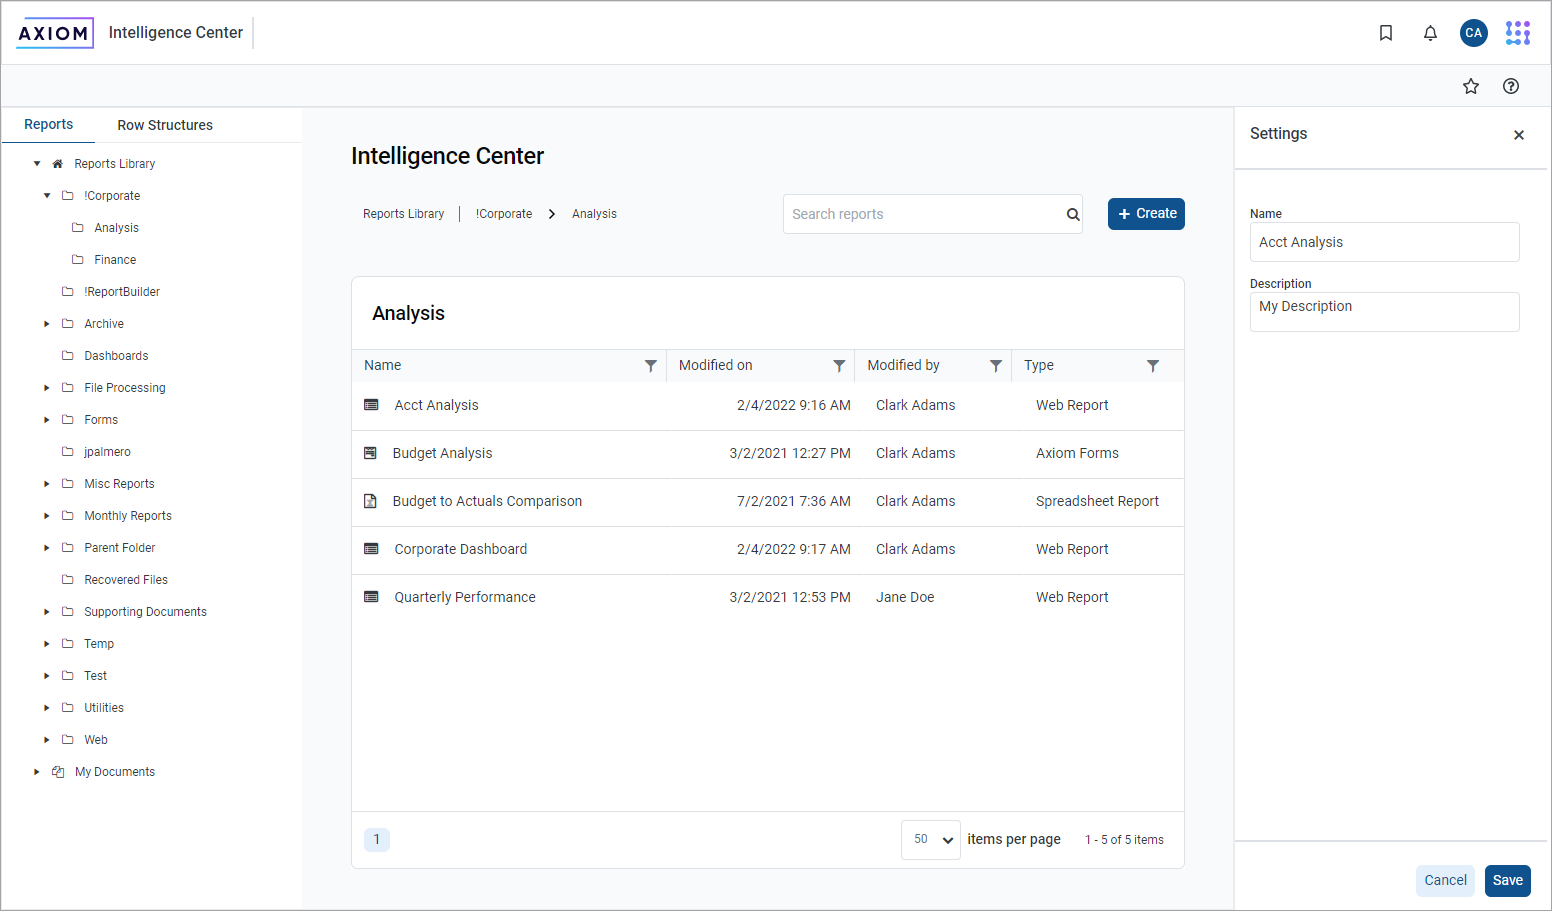The height and width of the screenshot is (911, 1552).
Task: Click the Description text field
Action: click(1384, 312)
